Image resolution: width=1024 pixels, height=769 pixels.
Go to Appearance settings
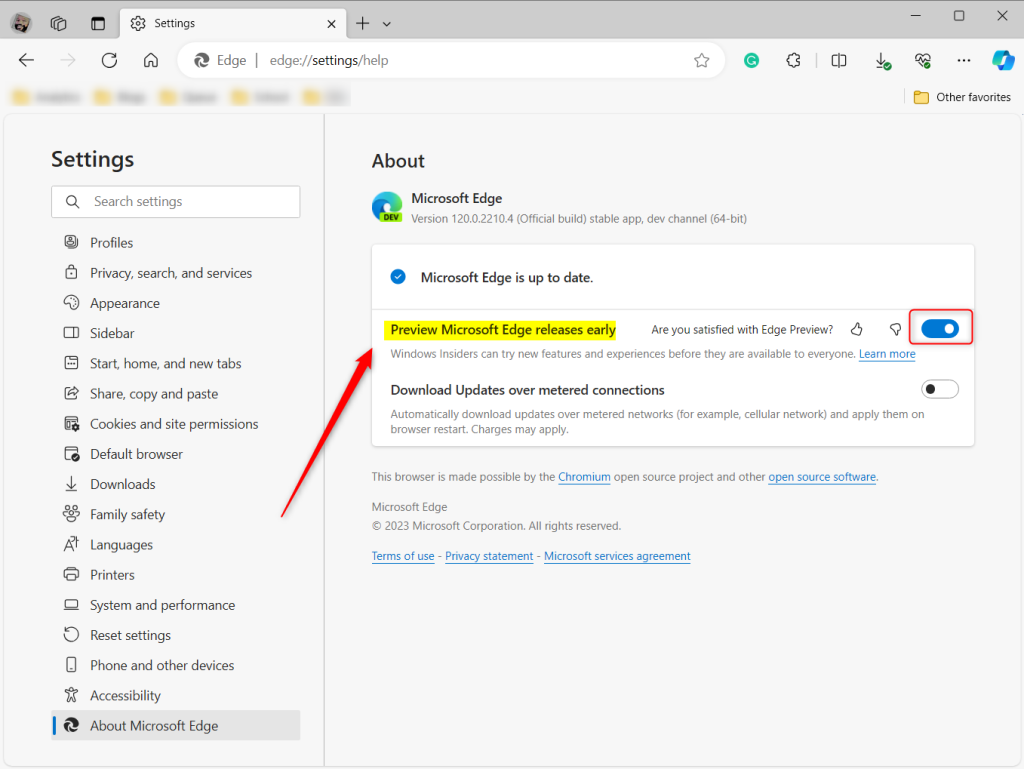[x=176, y=303]
